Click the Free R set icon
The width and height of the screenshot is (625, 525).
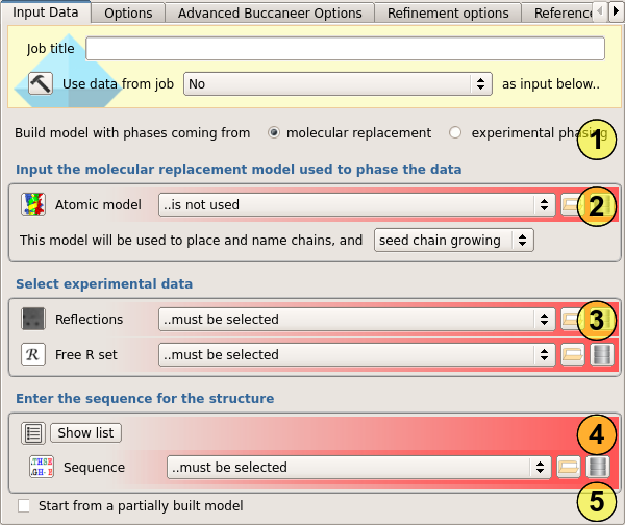(x=34, y=354)
